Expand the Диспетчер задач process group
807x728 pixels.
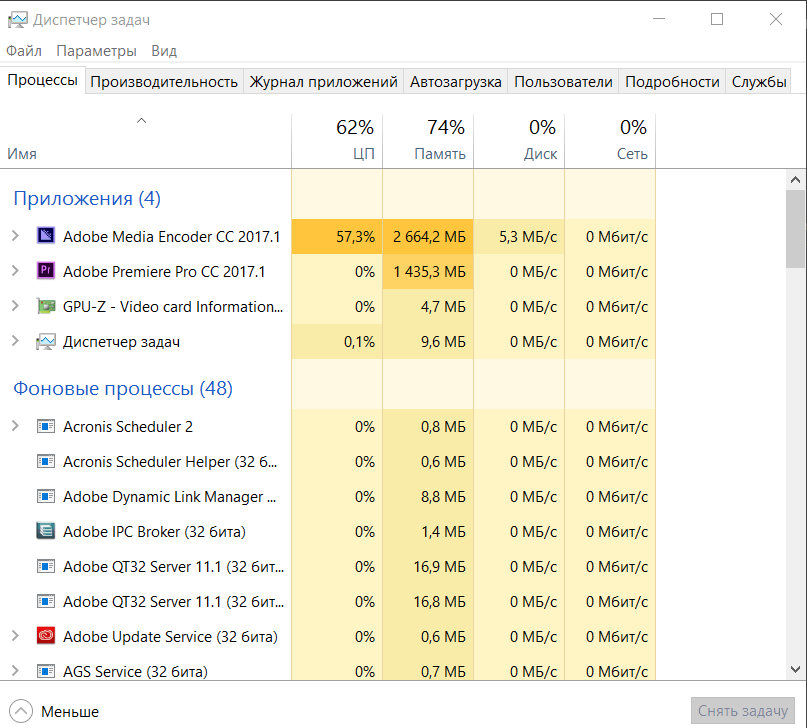coord(15,341)
